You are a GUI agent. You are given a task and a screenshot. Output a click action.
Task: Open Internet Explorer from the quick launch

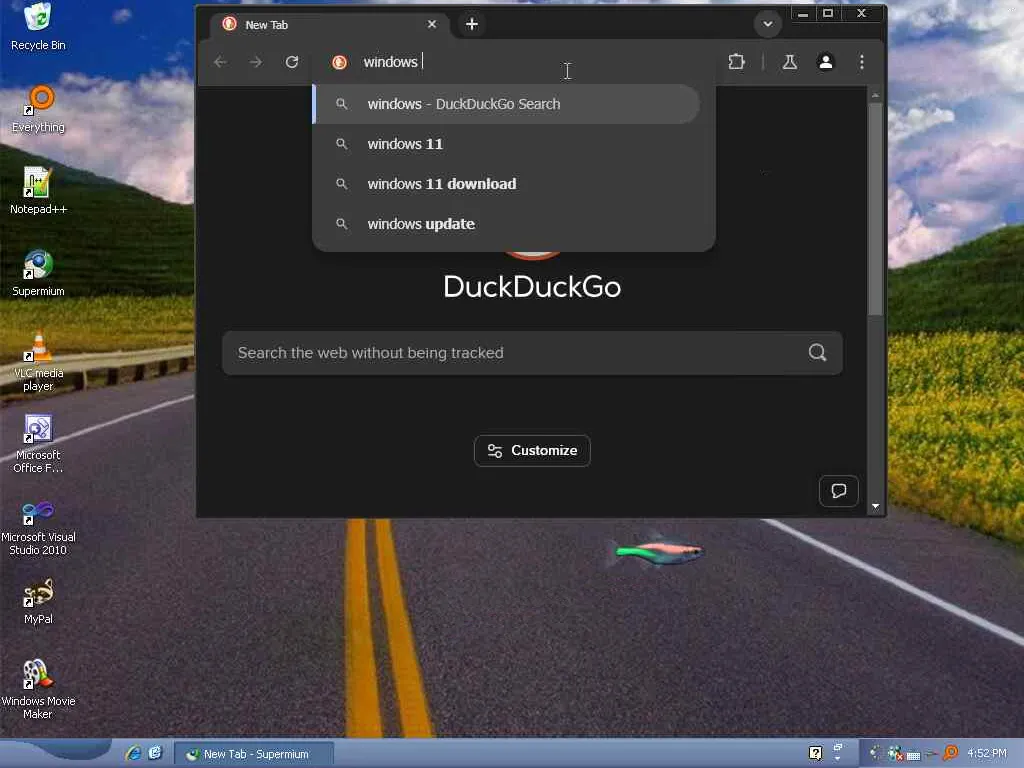133,753
